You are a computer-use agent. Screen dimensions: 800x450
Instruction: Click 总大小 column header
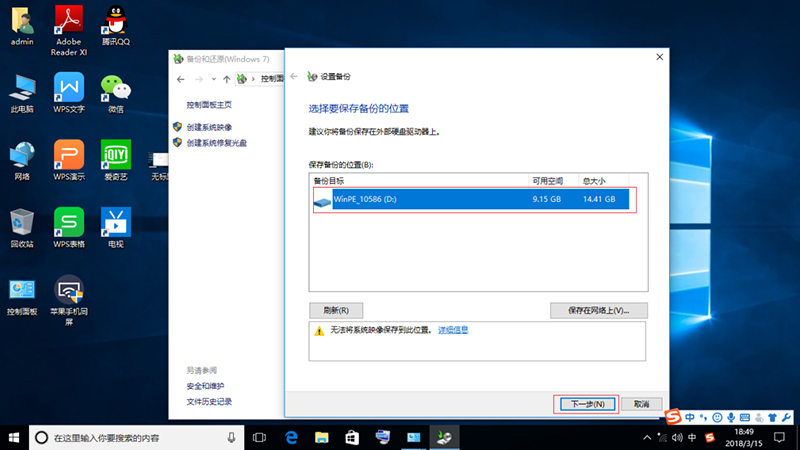pyautogui.click(x=604, y=181)
